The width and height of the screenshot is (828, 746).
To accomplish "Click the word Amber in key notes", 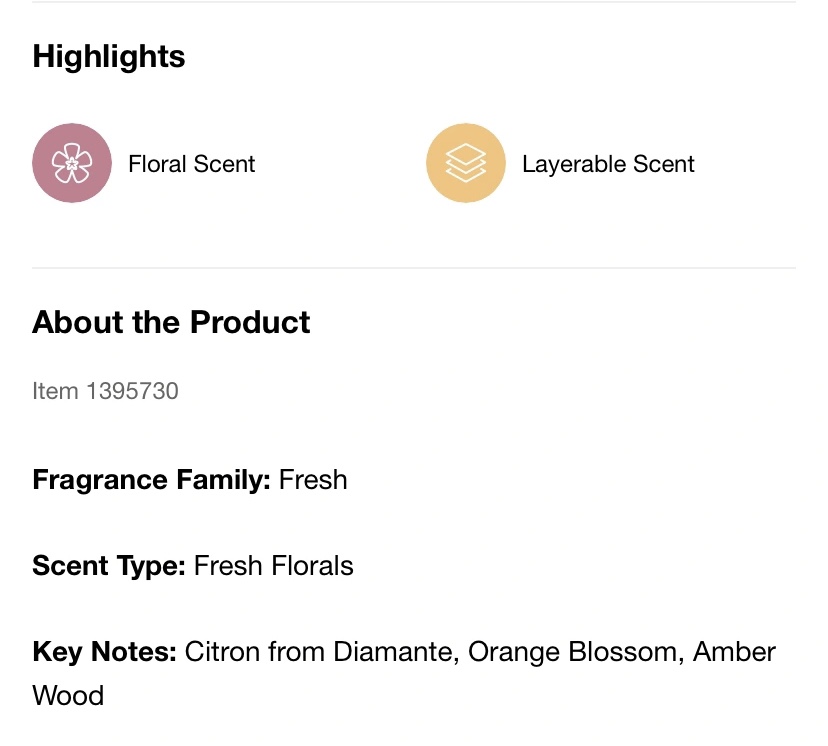I will click(x=735, y=652).
